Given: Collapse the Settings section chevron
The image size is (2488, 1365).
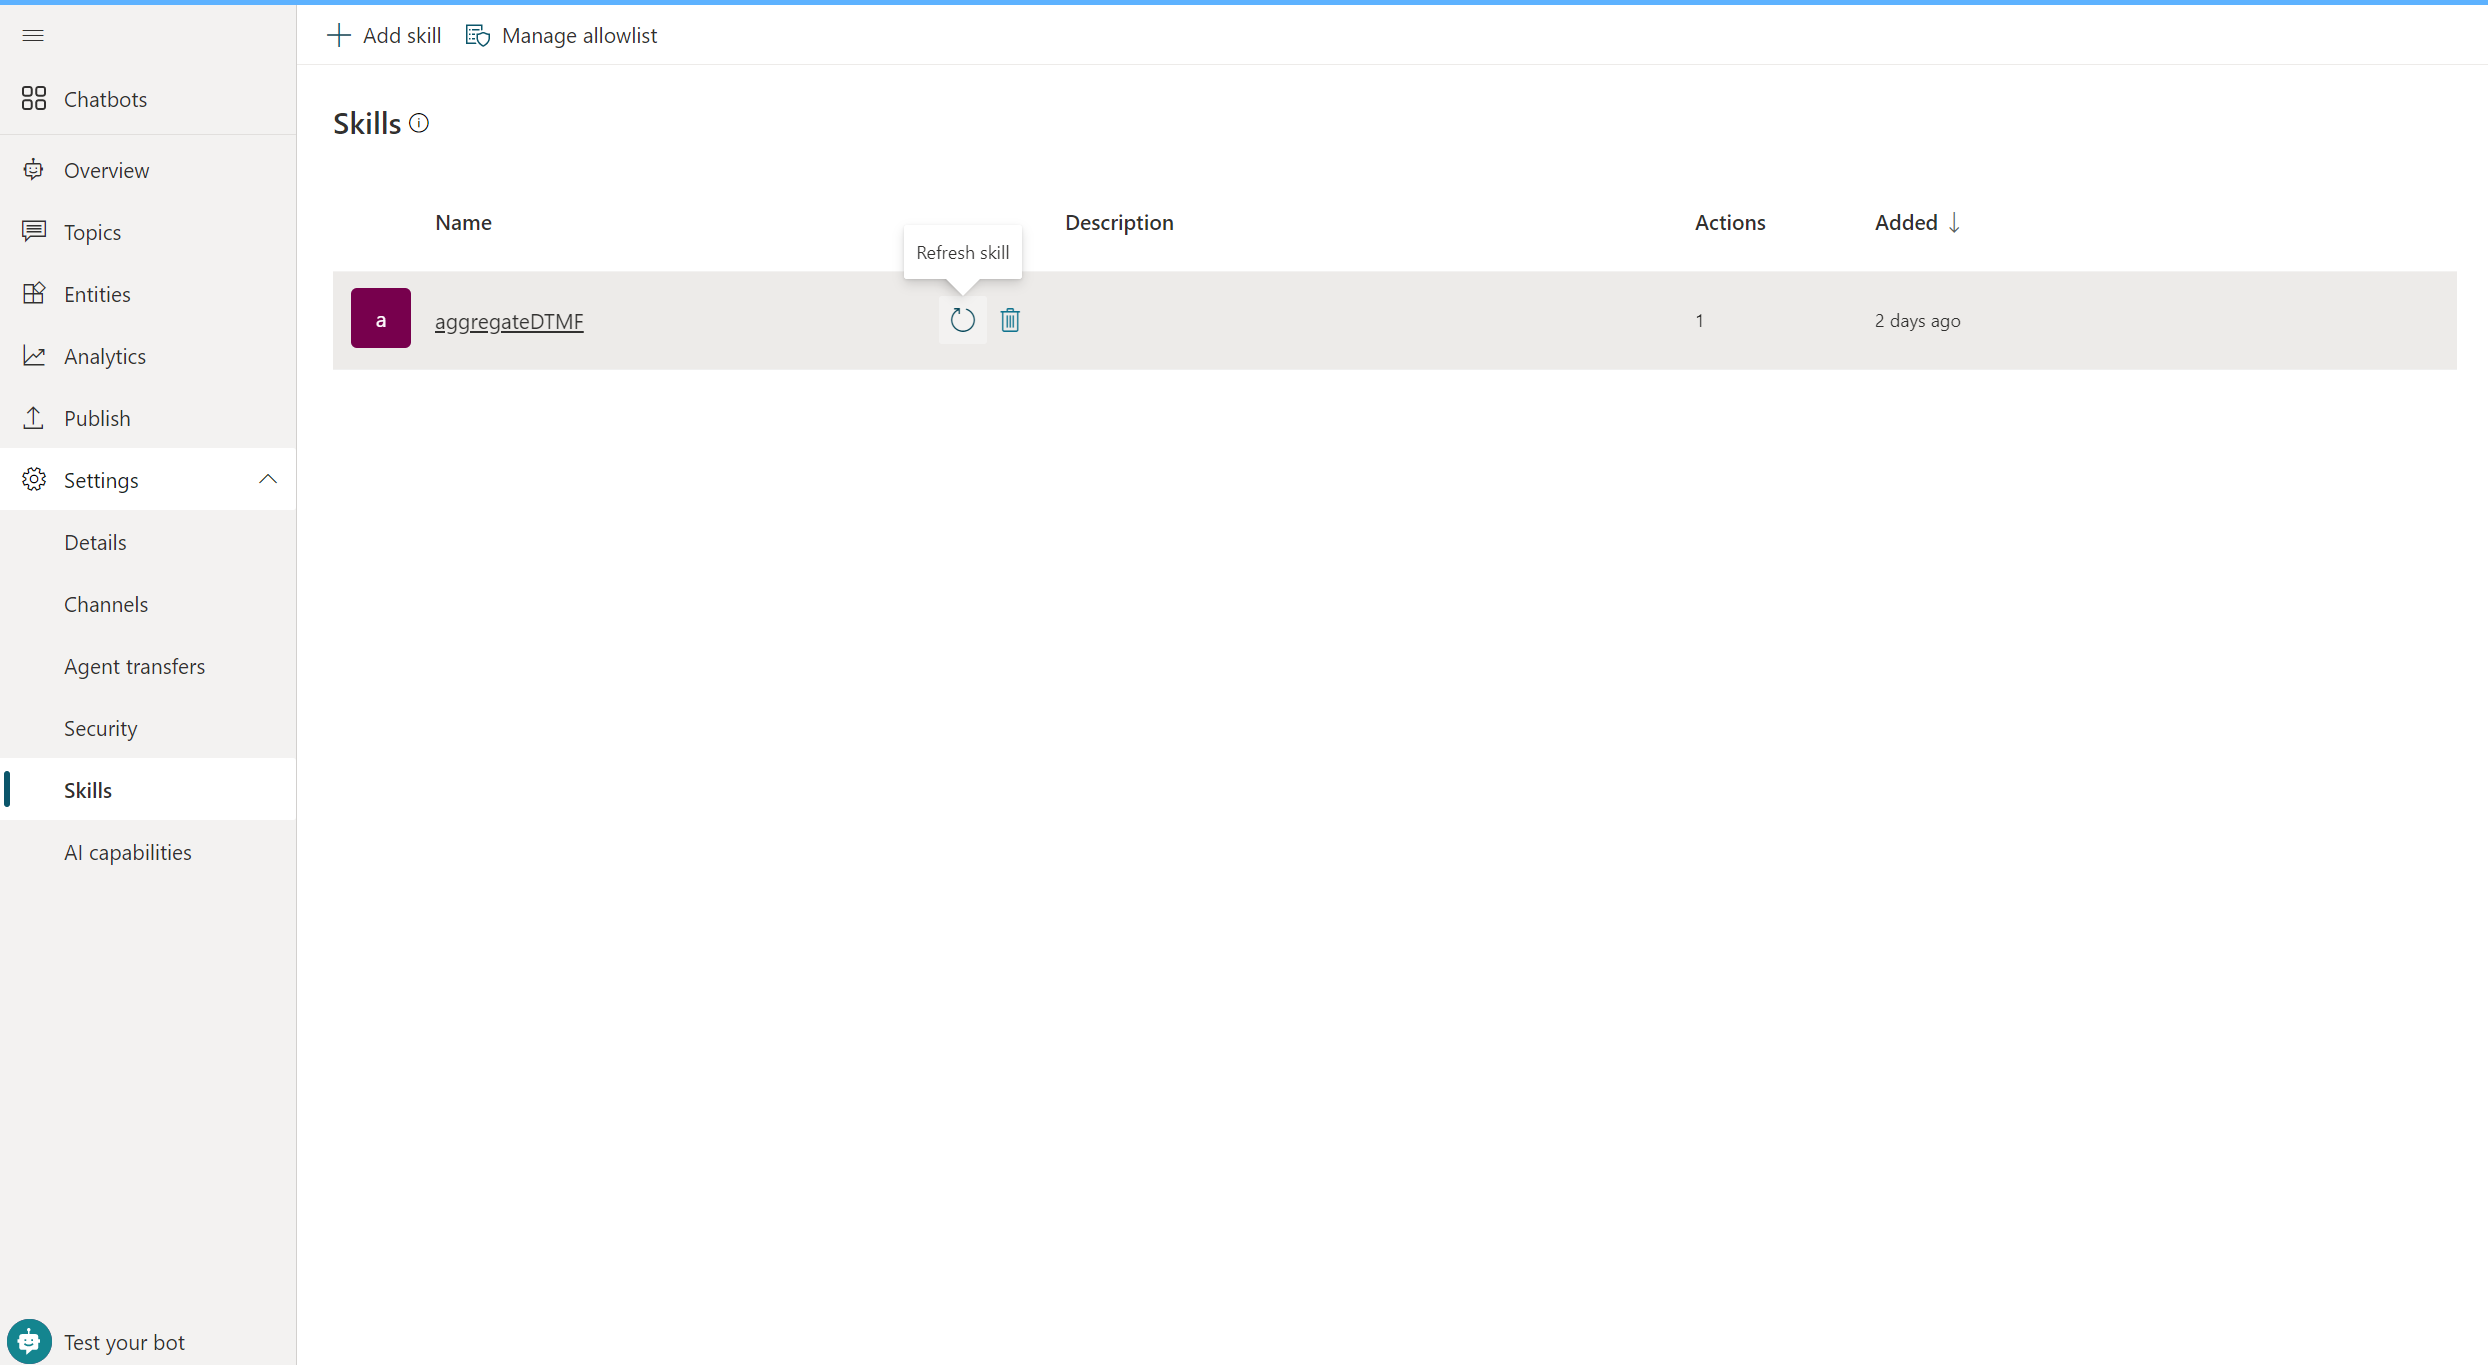Looking at the screenshot, I should [268, 480].
